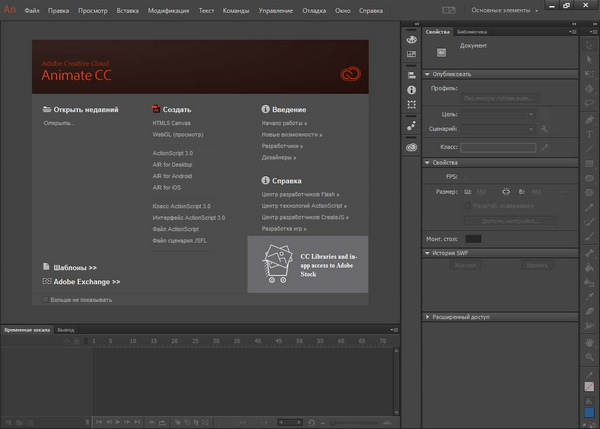The image size is (600, 429).
Task: Select the Lasso tool
Action: coord(588,102)
